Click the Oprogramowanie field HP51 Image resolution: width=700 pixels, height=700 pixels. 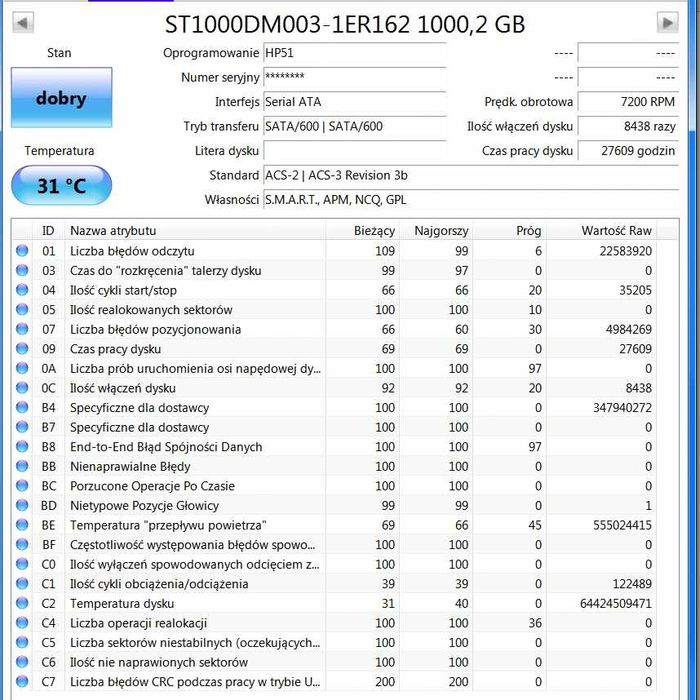pyautogui.click(x=355, y=53)
